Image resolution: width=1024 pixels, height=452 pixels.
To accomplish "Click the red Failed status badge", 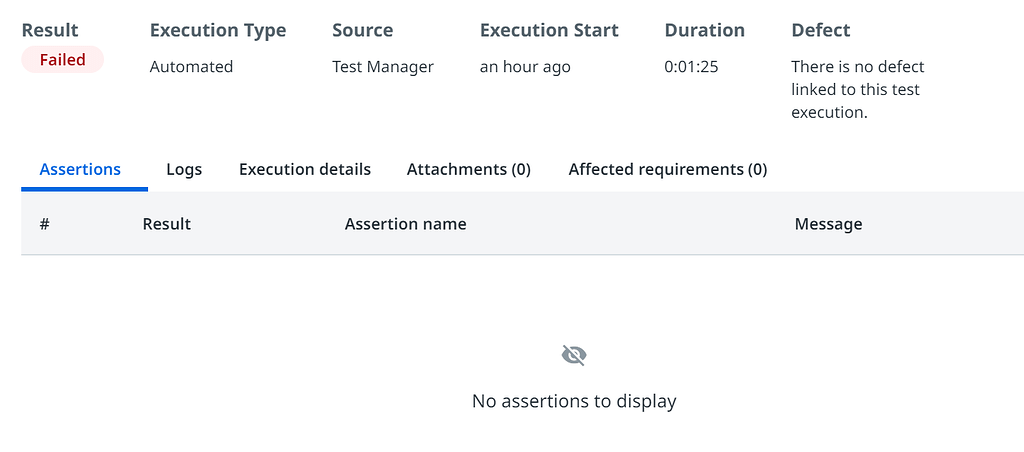I will (63, 60).
